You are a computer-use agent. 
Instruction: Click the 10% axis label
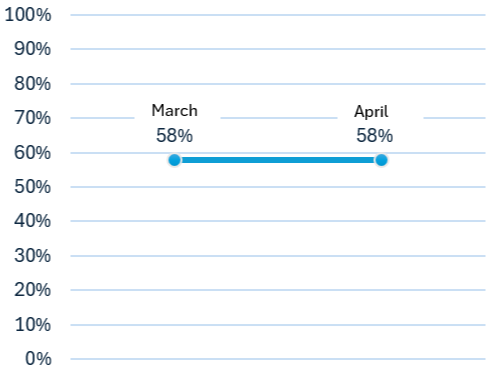click(x=32, y=325)
